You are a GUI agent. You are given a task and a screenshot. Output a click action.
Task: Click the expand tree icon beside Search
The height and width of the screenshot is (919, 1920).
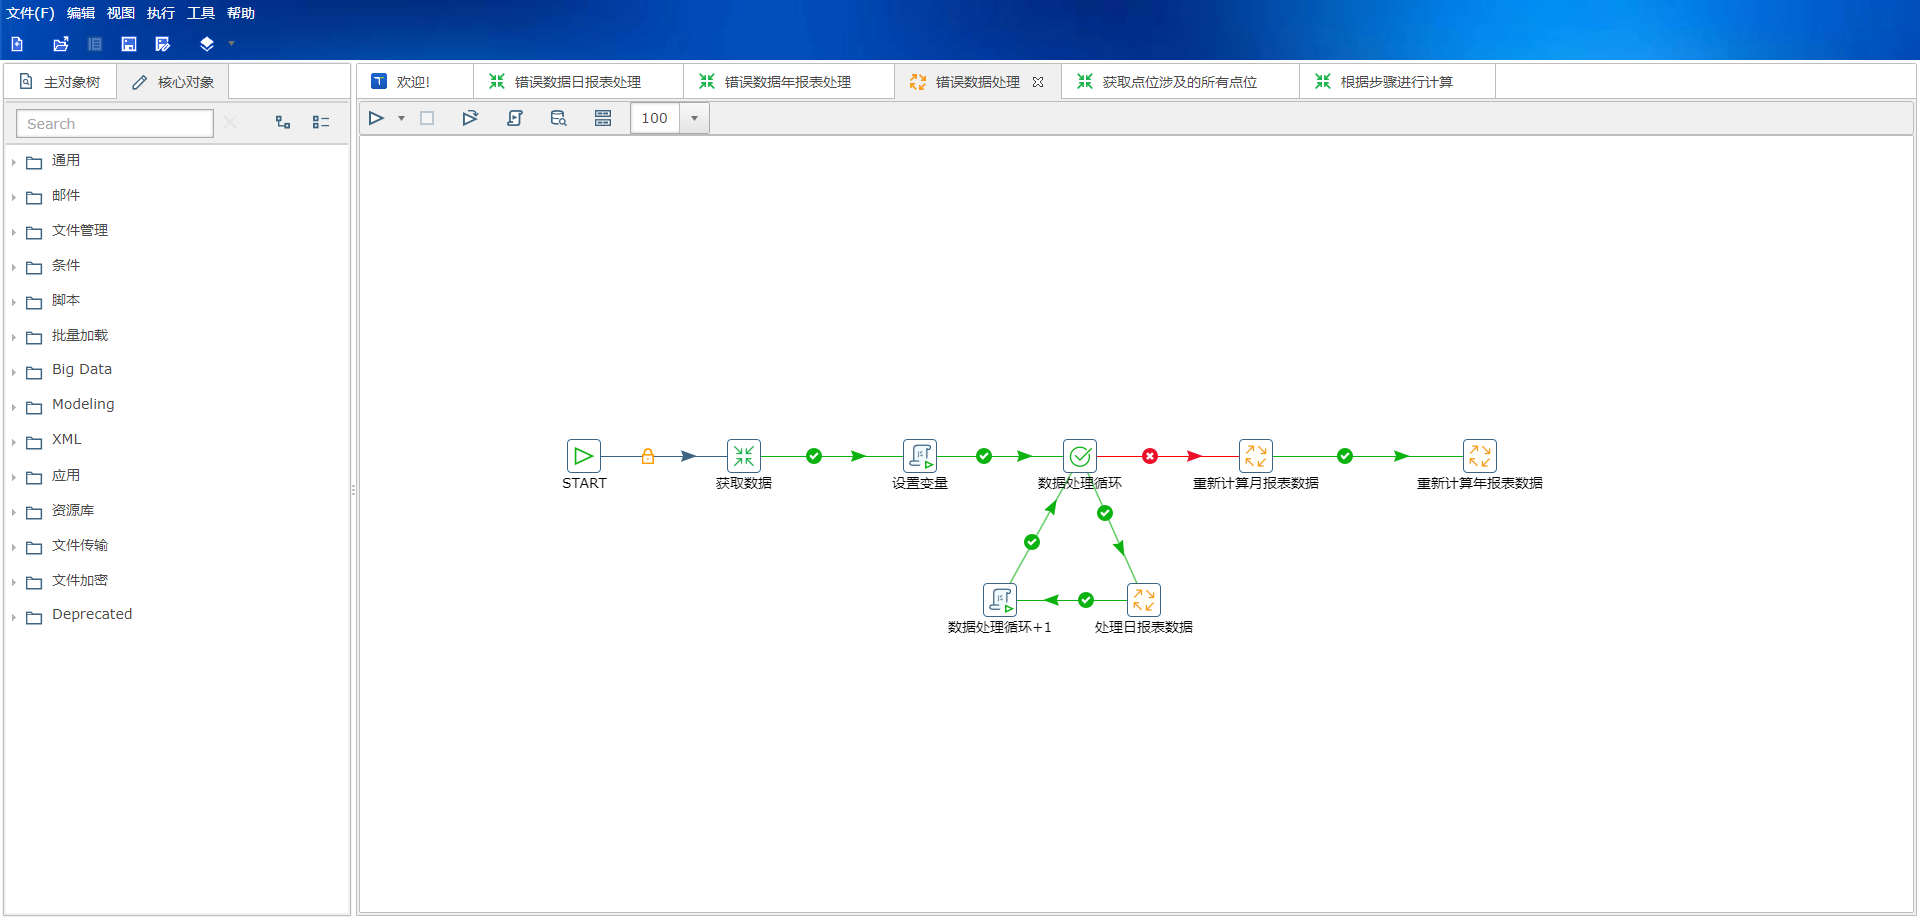pyautogui.click(x=283, y=122)
